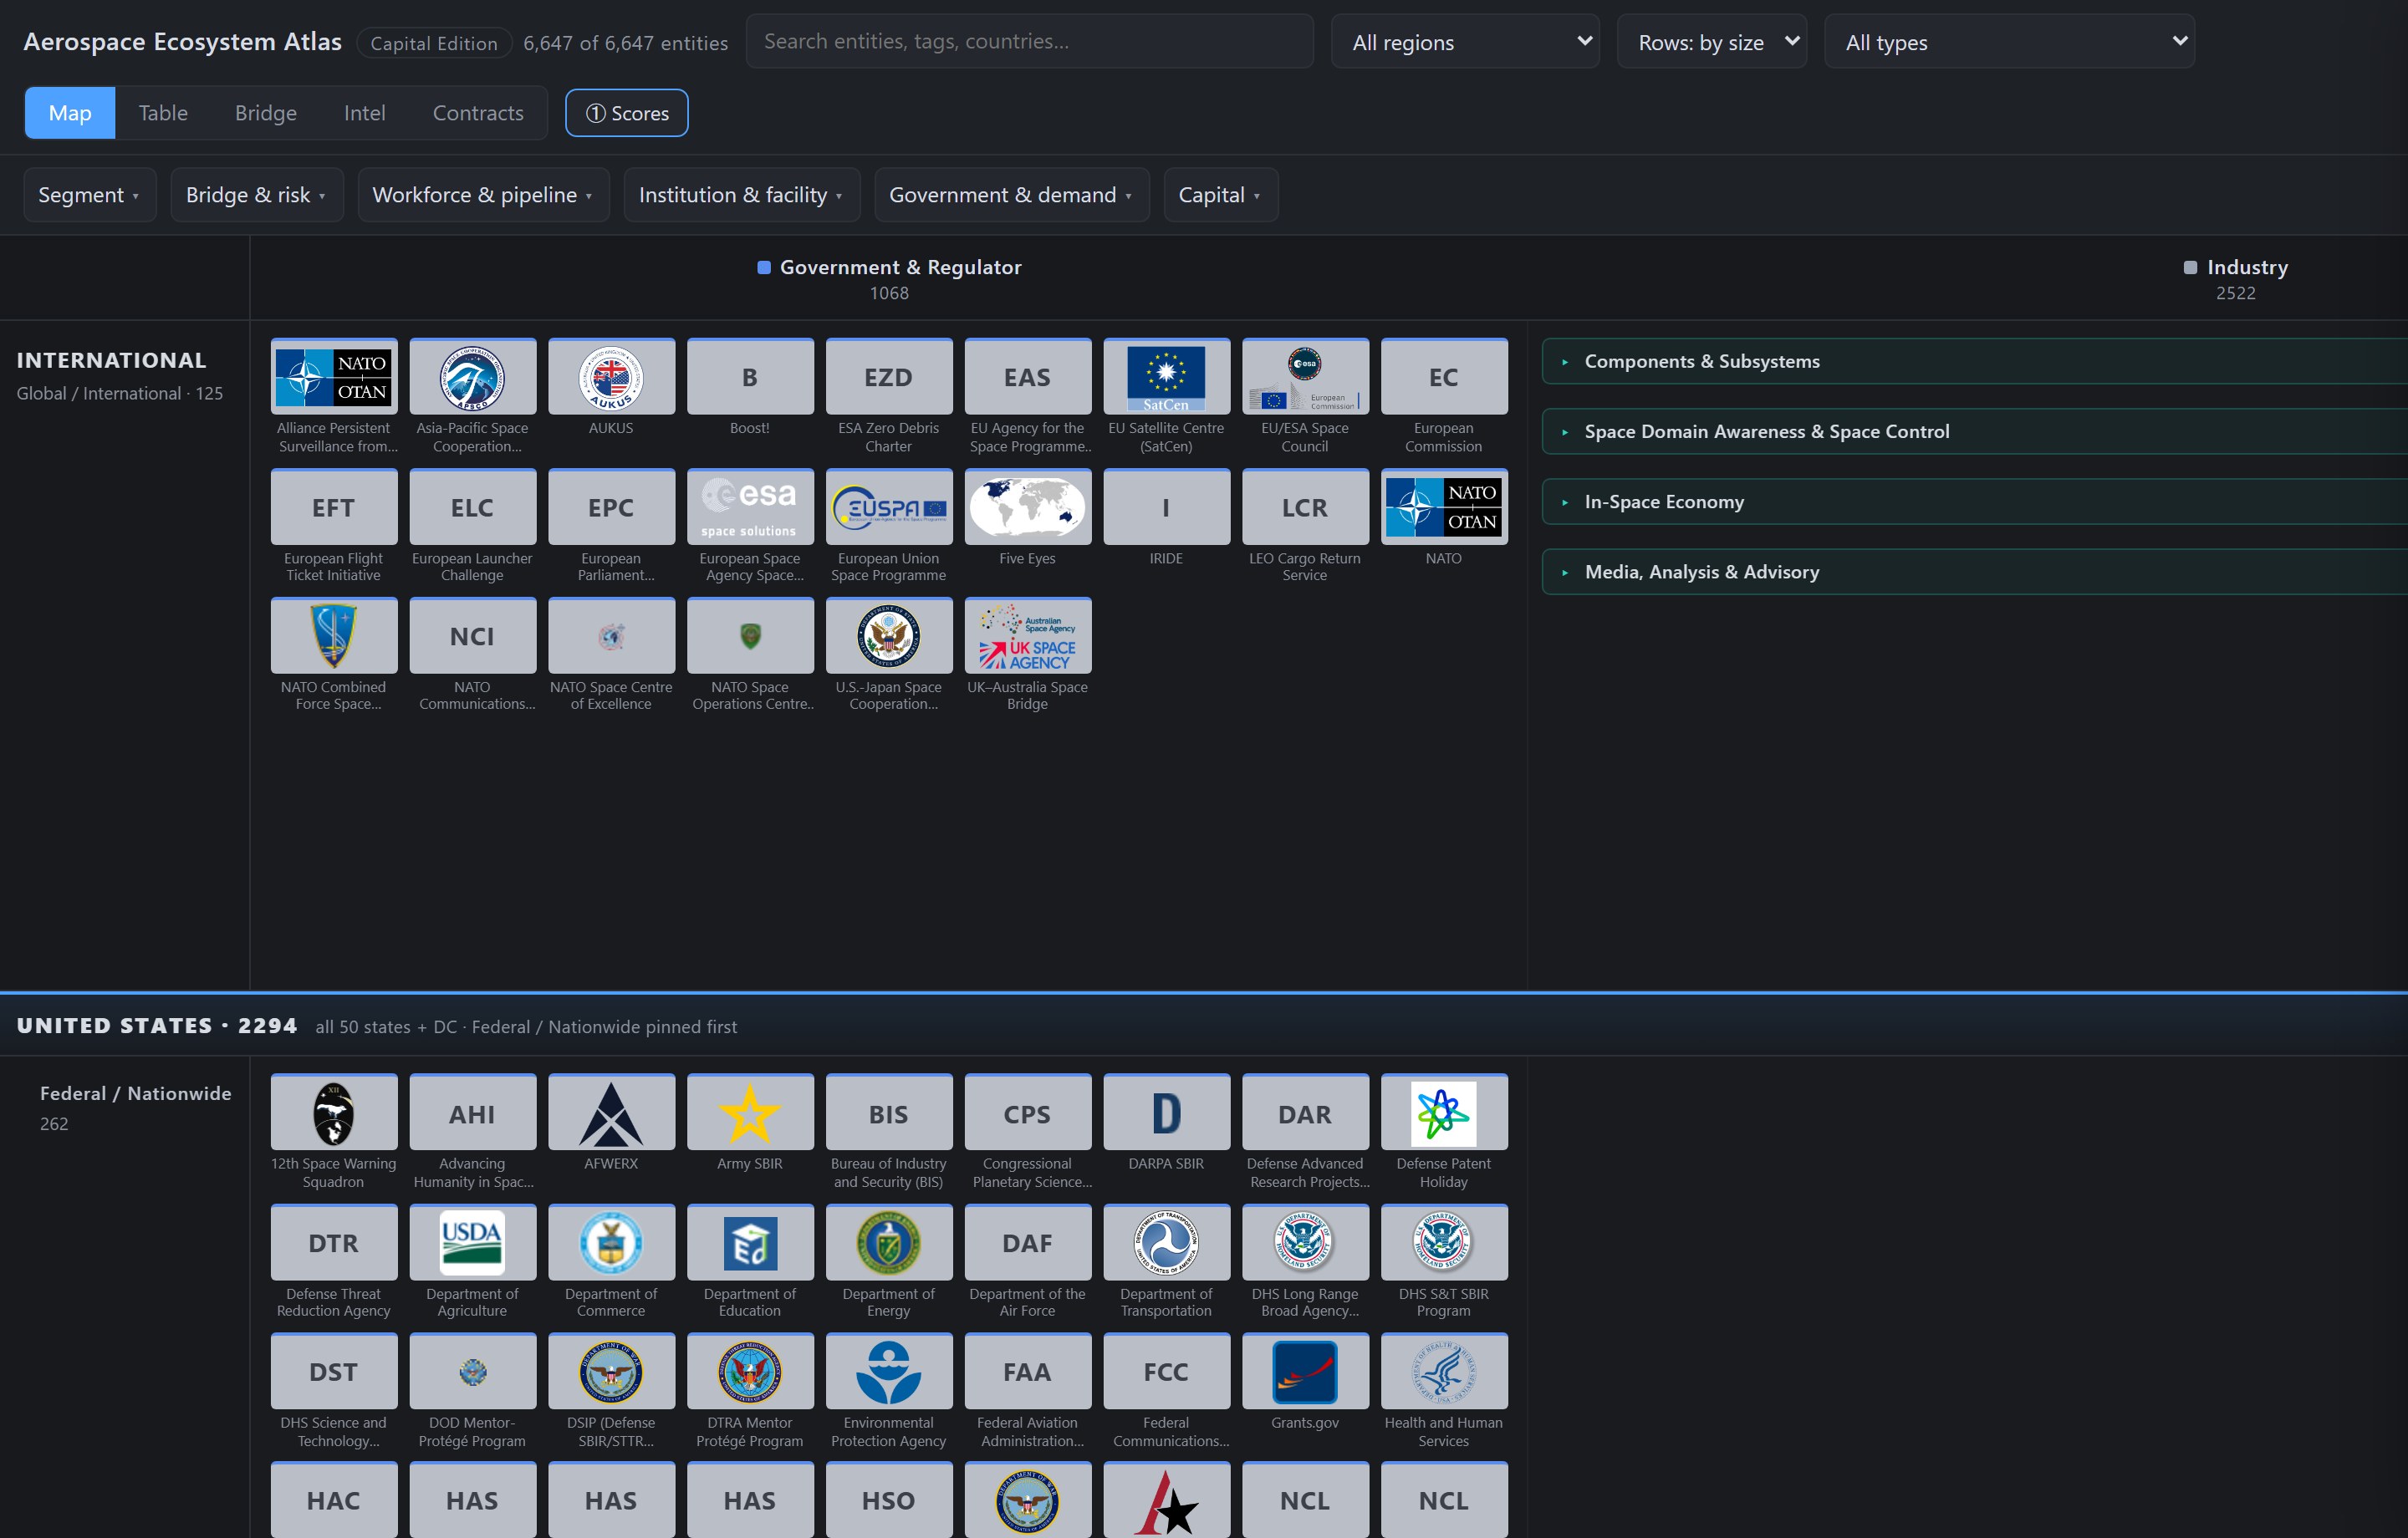Expand the Segment filter menu
Viewport: 2408px width, 1538px height.
[90, 195]
